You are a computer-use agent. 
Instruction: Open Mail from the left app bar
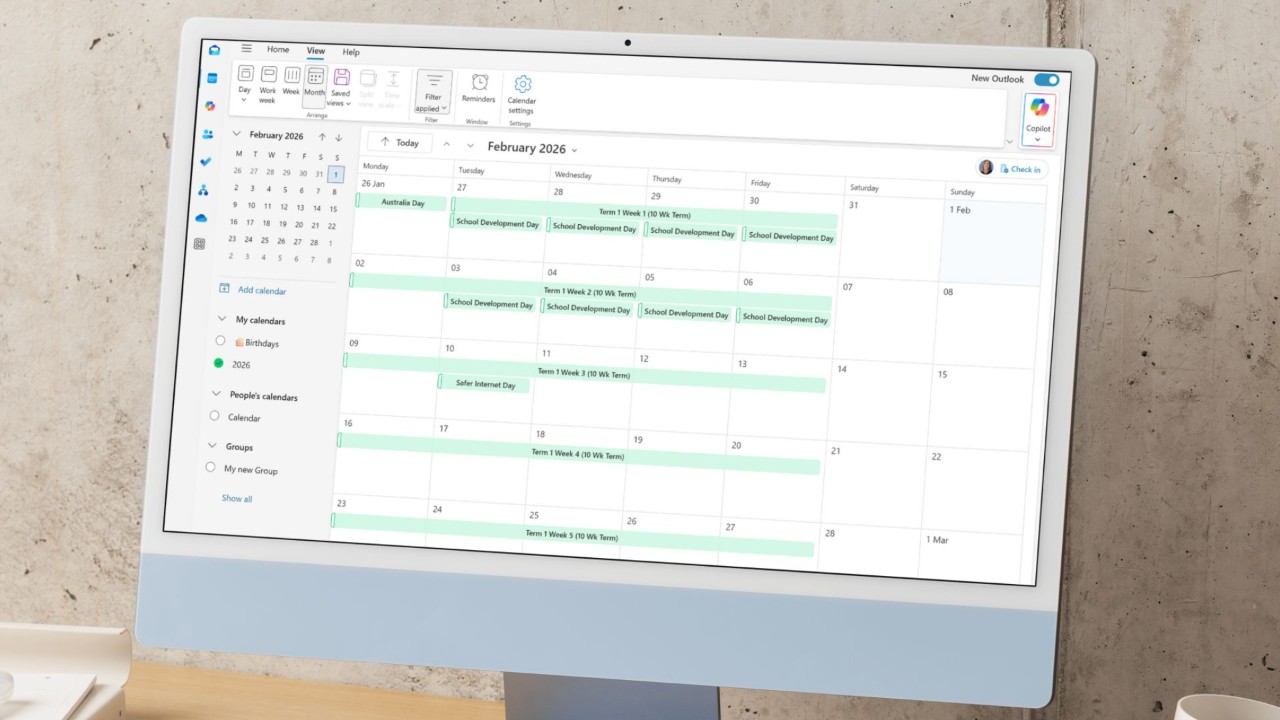[x=214, y=51]
